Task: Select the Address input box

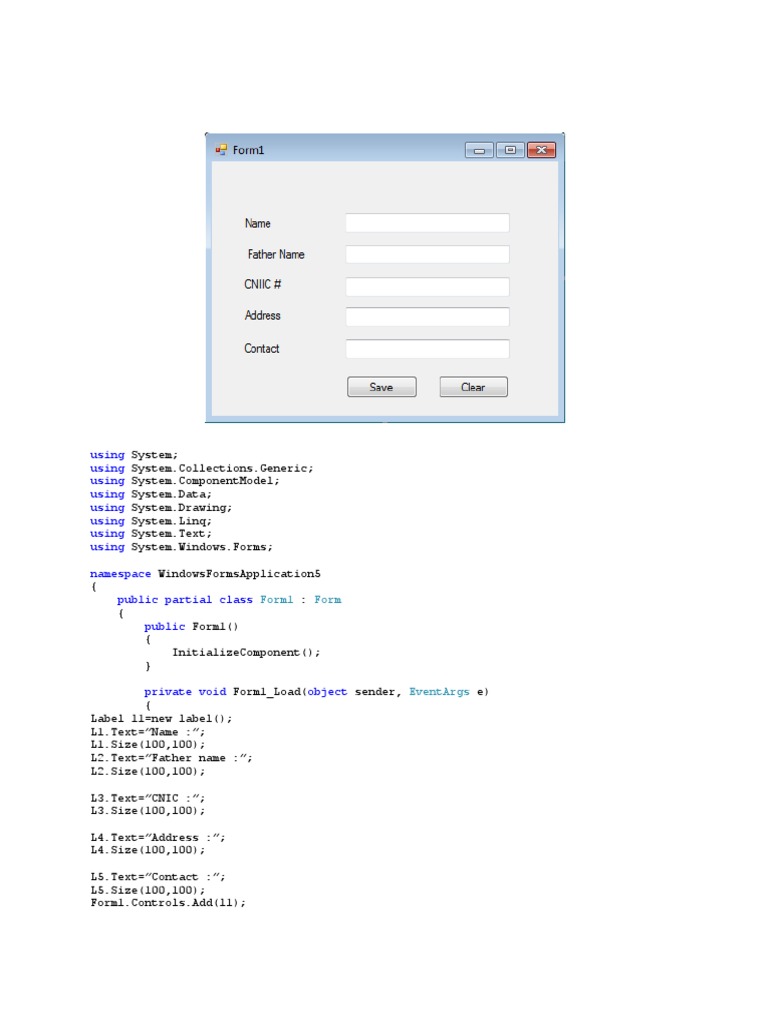Action: pos(427,317)
